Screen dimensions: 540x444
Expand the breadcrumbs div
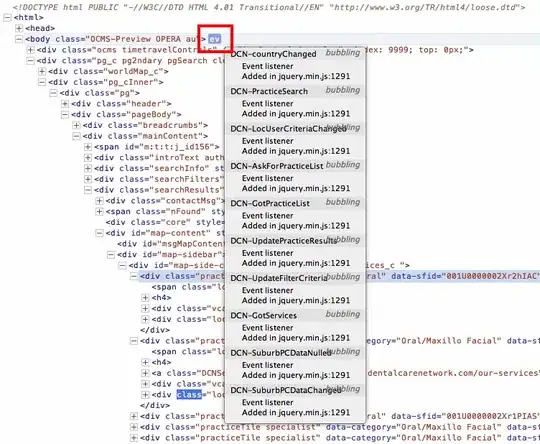pyautogui.click(x=76, y=125)
